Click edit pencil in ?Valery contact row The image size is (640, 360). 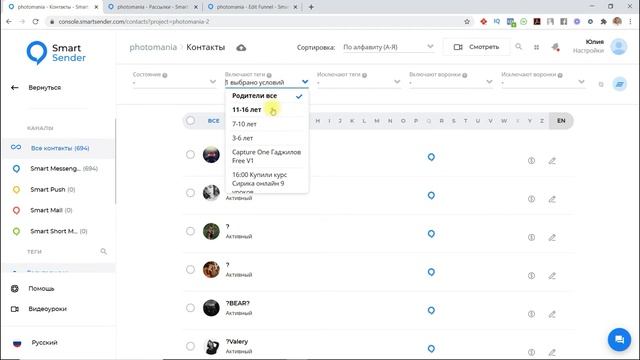click(552, 352)
